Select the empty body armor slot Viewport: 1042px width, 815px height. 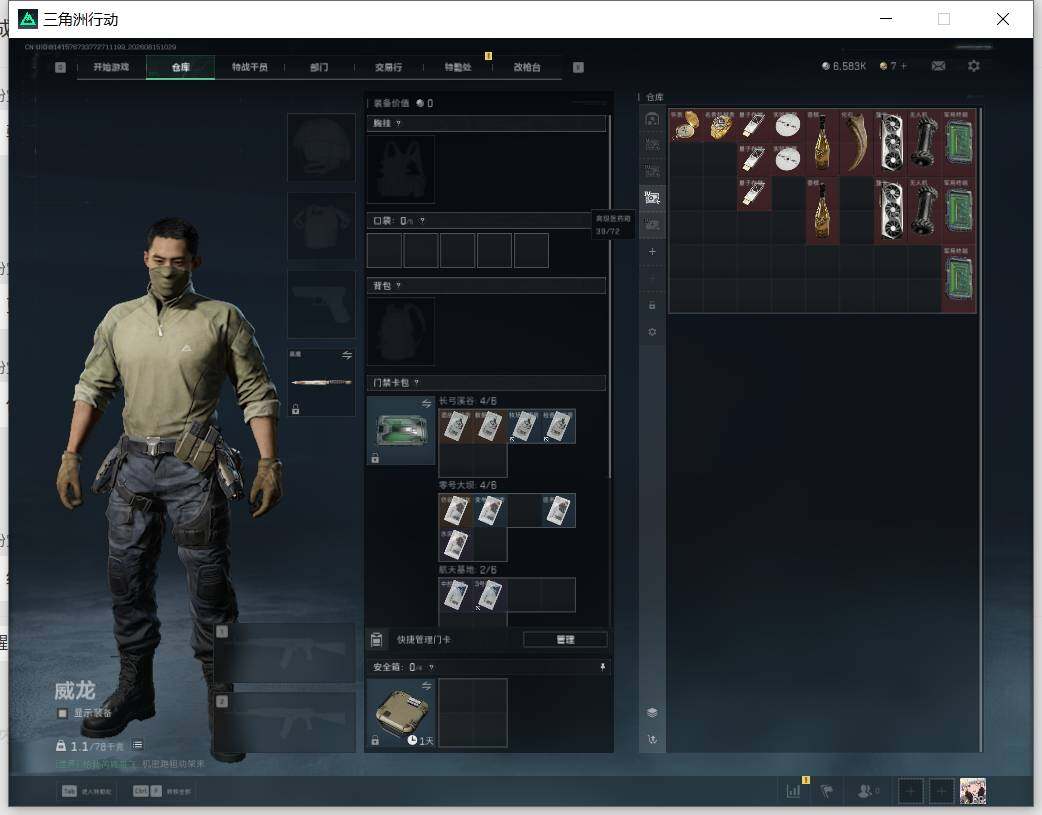click(x=321, y=226)
